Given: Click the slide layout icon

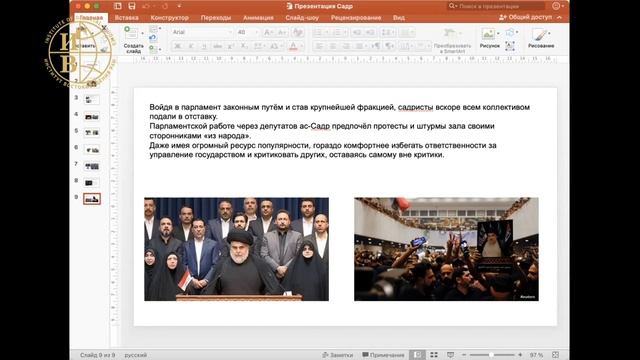Looking at the screenshot, I should click(153, 29).
